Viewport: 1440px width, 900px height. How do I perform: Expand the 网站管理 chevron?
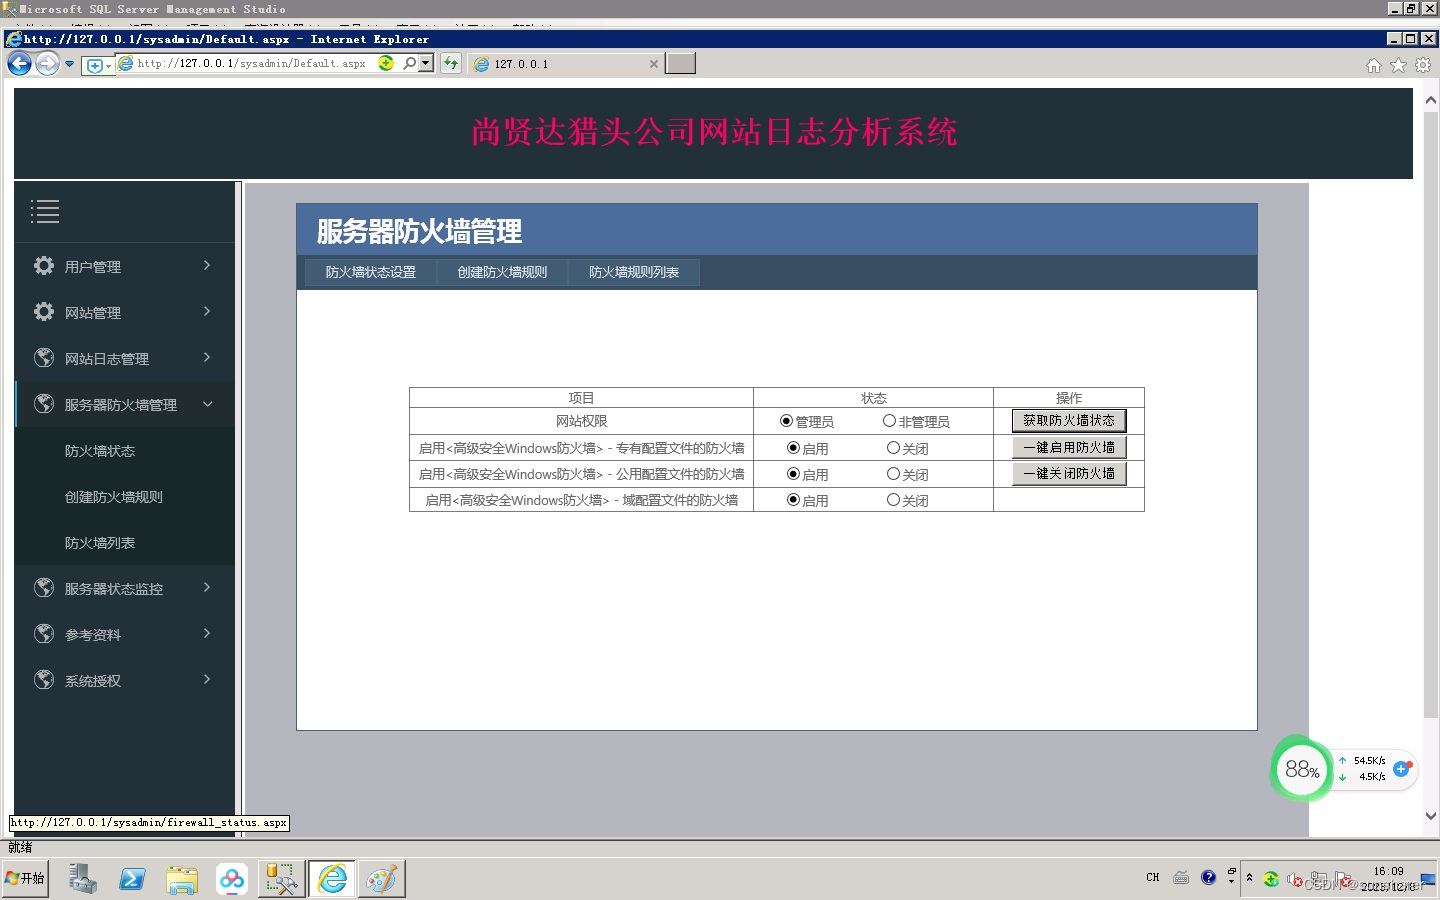pos(207,311)
